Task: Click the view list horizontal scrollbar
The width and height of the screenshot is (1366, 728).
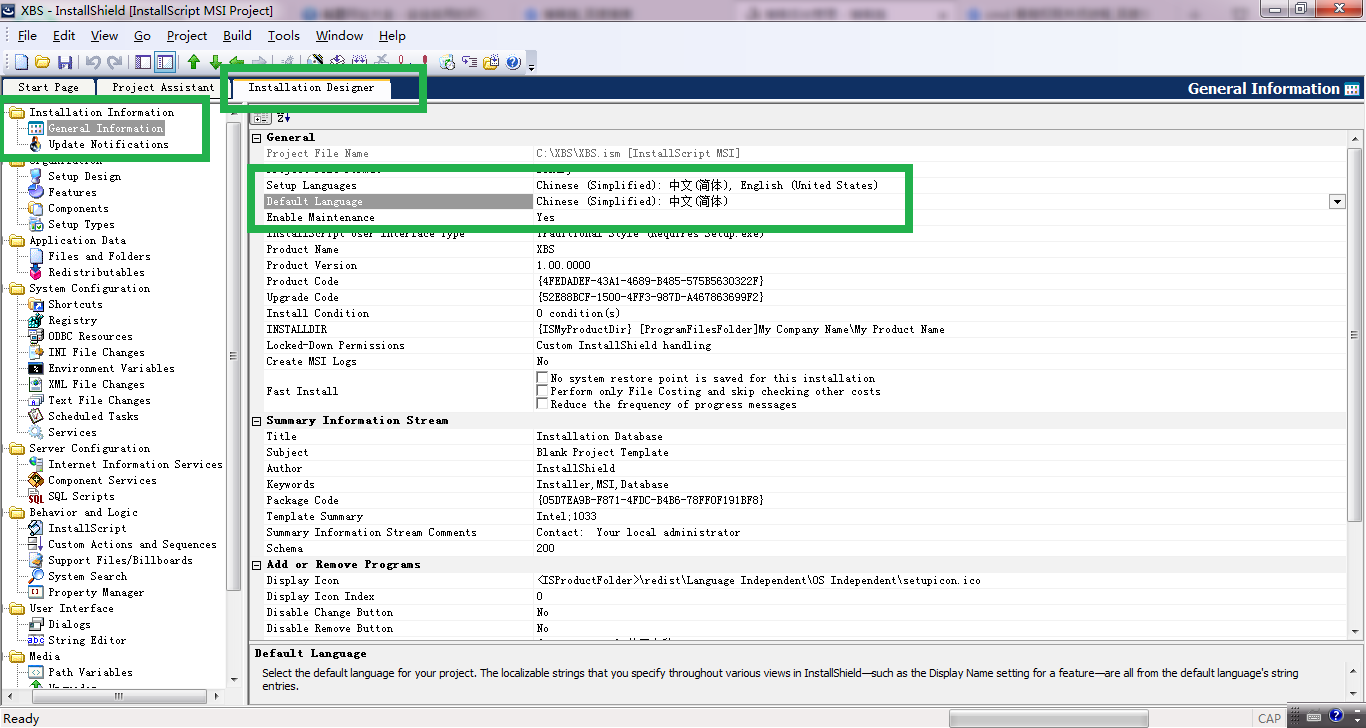Action: click(x=118, y=696)
